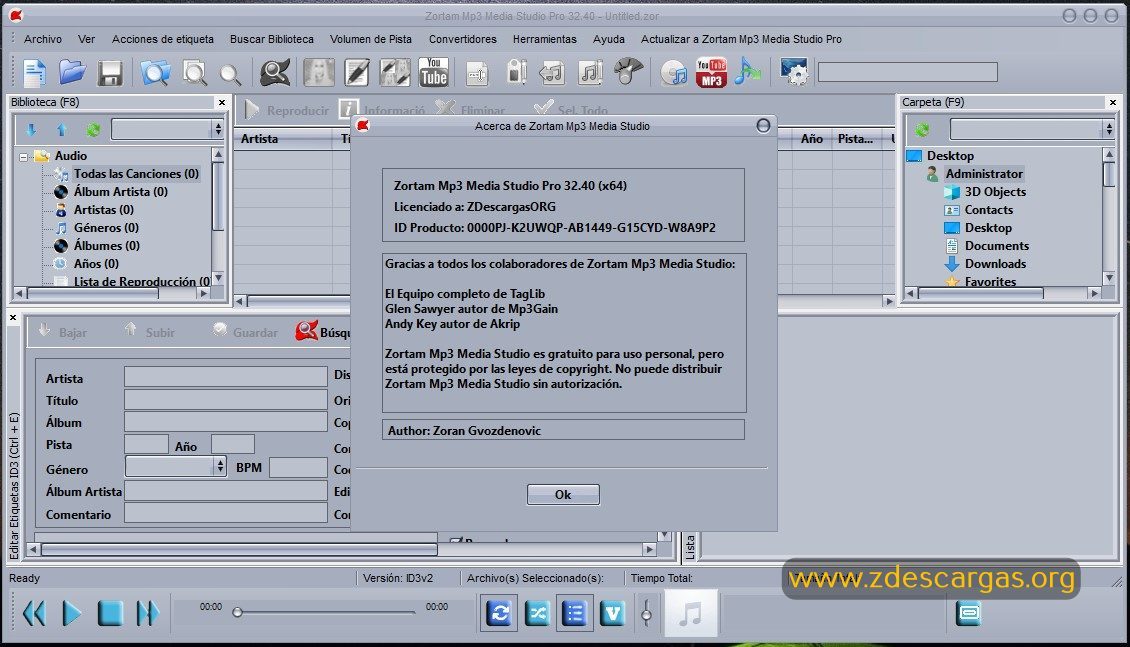1130x647 pixels.
Task: Click the dark bird search toolbar icon
Action: pyautogui.click(x=275, y=73)
